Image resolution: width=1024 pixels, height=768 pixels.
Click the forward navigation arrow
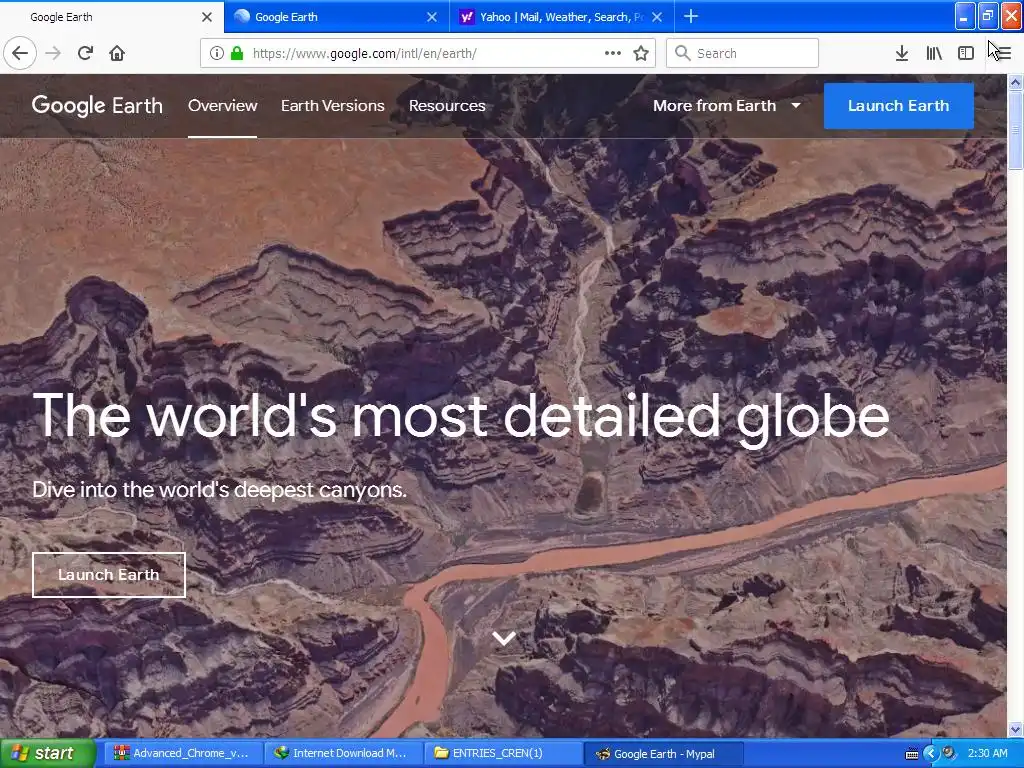coord(53,54)
